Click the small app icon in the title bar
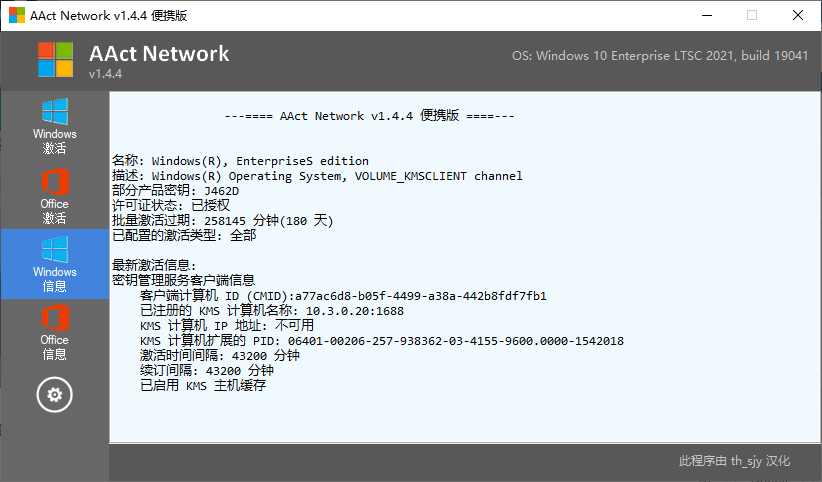This screenshot has height=482, width=822. [x=17, y=15]
